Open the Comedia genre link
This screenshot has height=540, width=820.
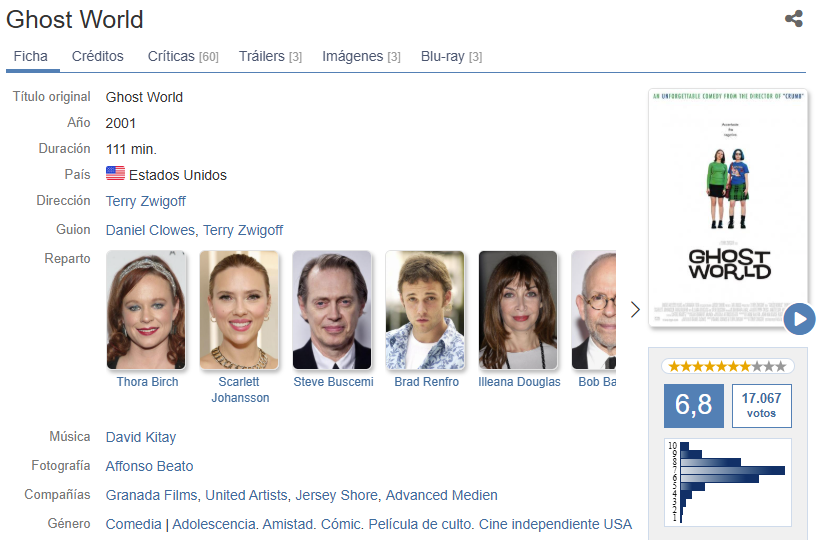click(133, 524)
